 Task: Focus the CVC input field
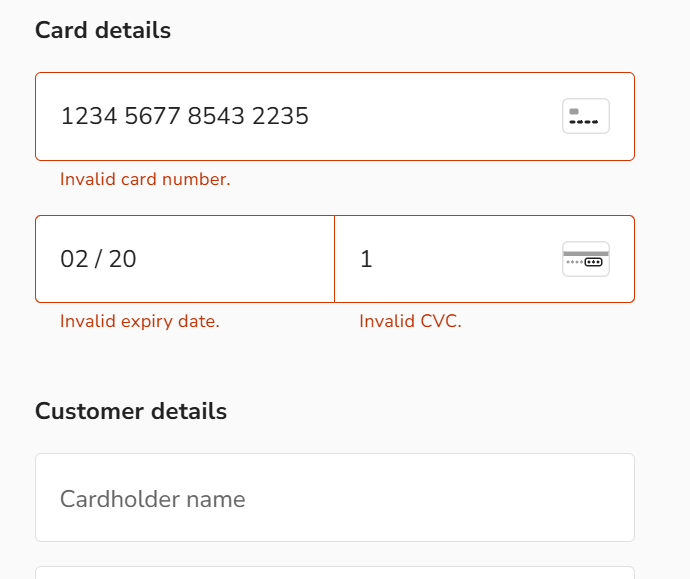click(x=484, y=259)
